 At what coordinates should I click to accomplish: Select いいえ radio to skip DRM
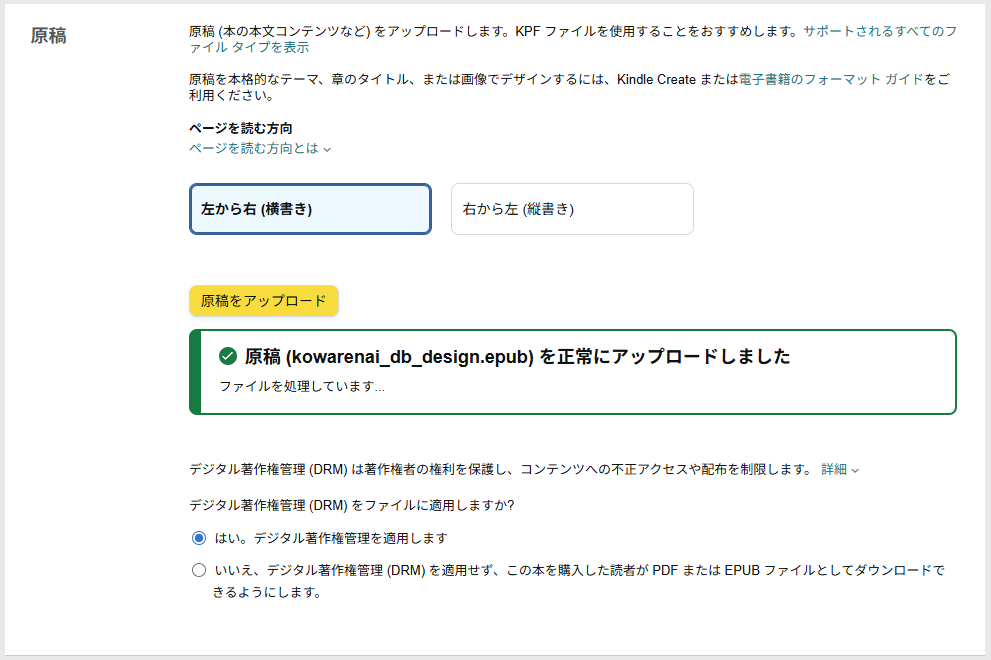coord(199,570)
